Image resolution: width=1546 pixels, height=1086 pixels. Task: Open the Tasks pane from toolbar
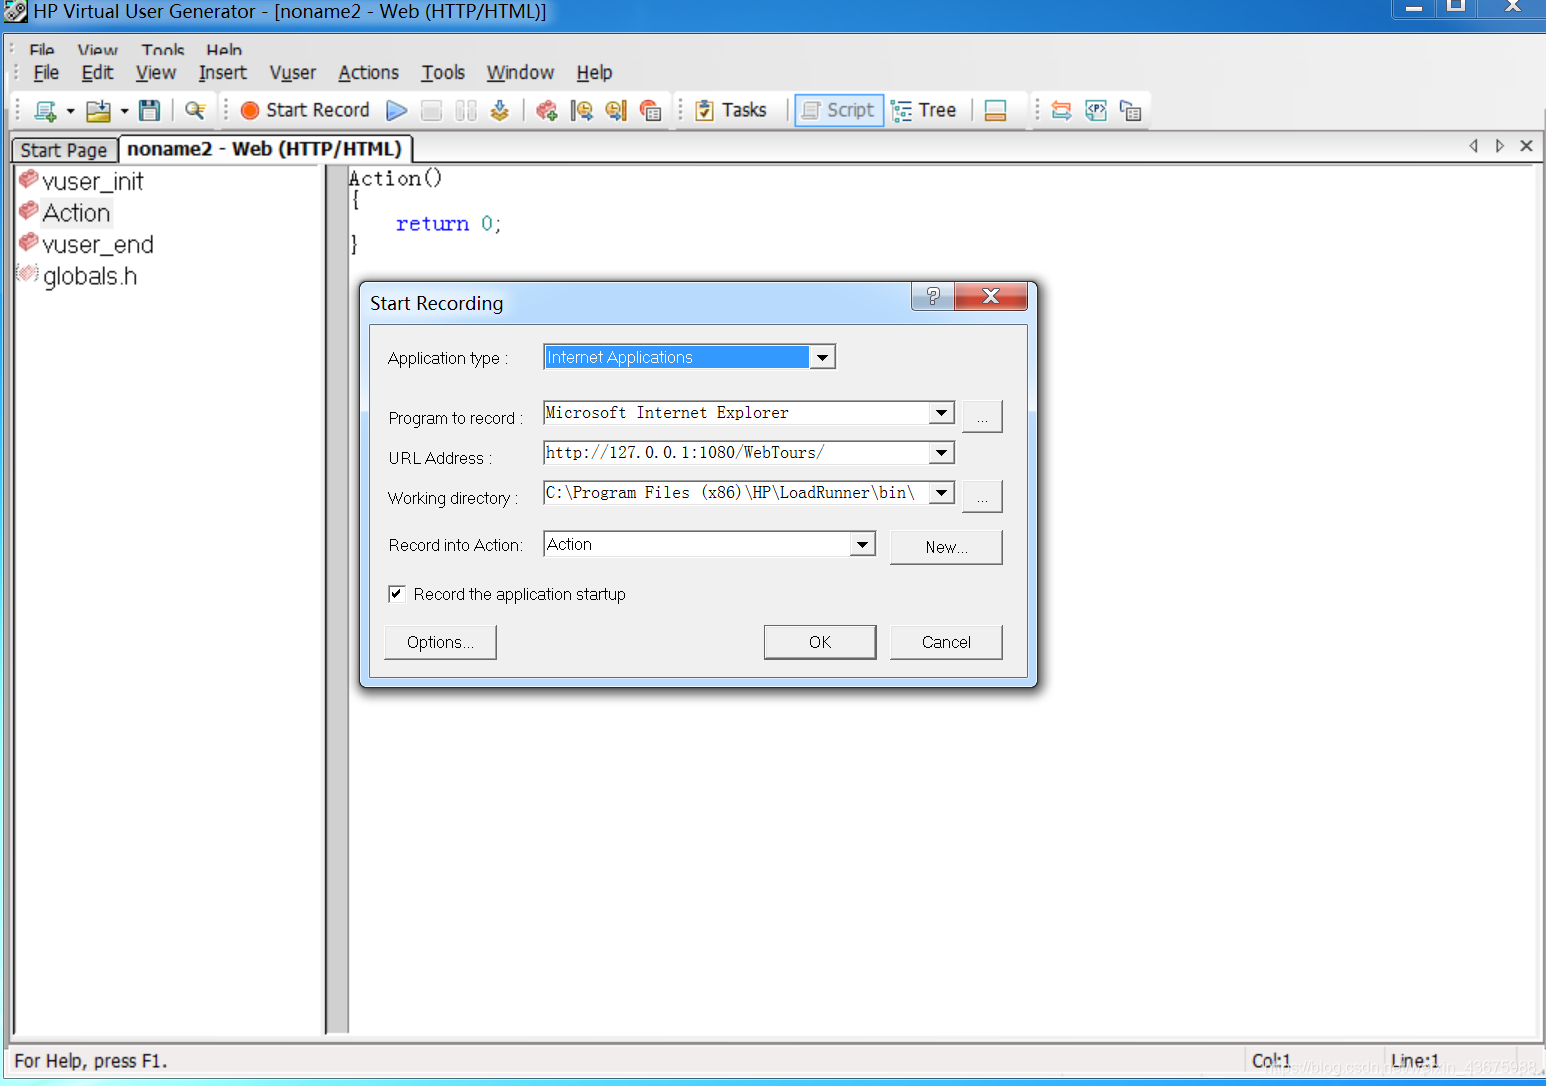(731, 110)
